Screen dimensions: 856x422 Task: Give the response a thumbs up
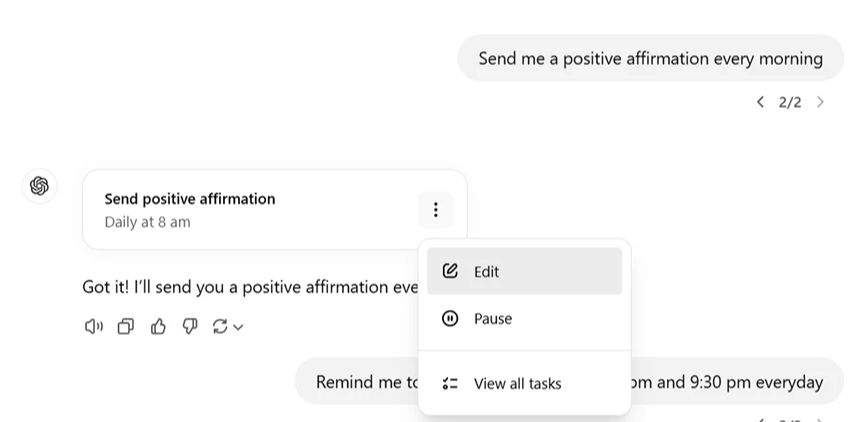click(158, 326)
